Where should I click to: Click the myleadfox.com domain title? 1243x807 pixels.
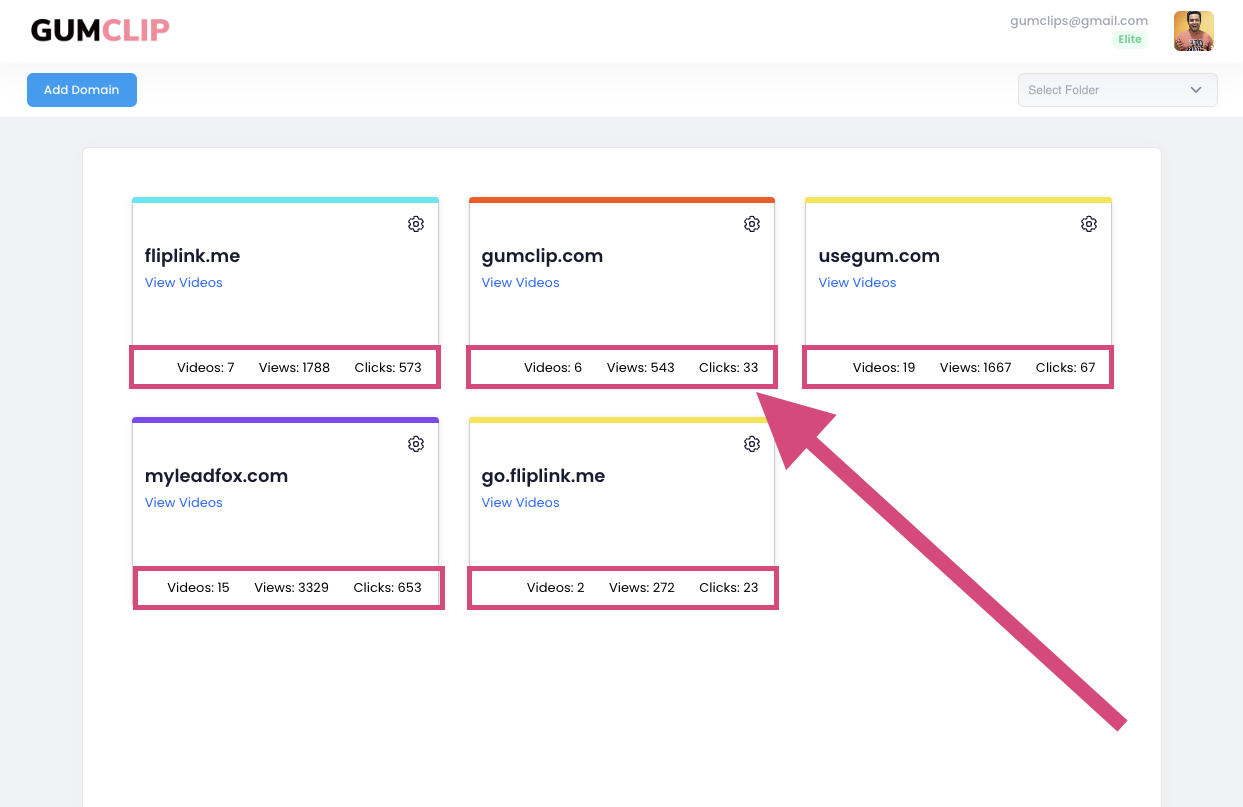pos(216,476)
